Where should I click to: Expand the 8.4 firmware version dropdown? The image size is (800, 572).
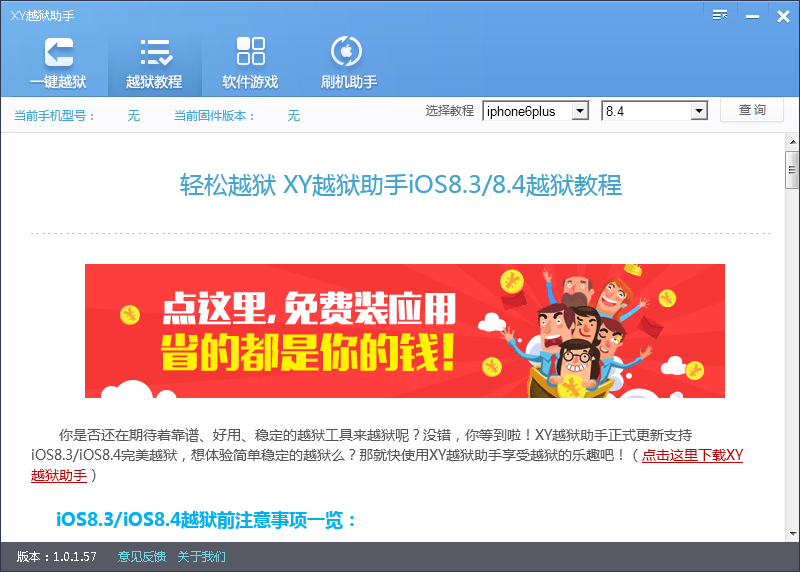[699, 111]
